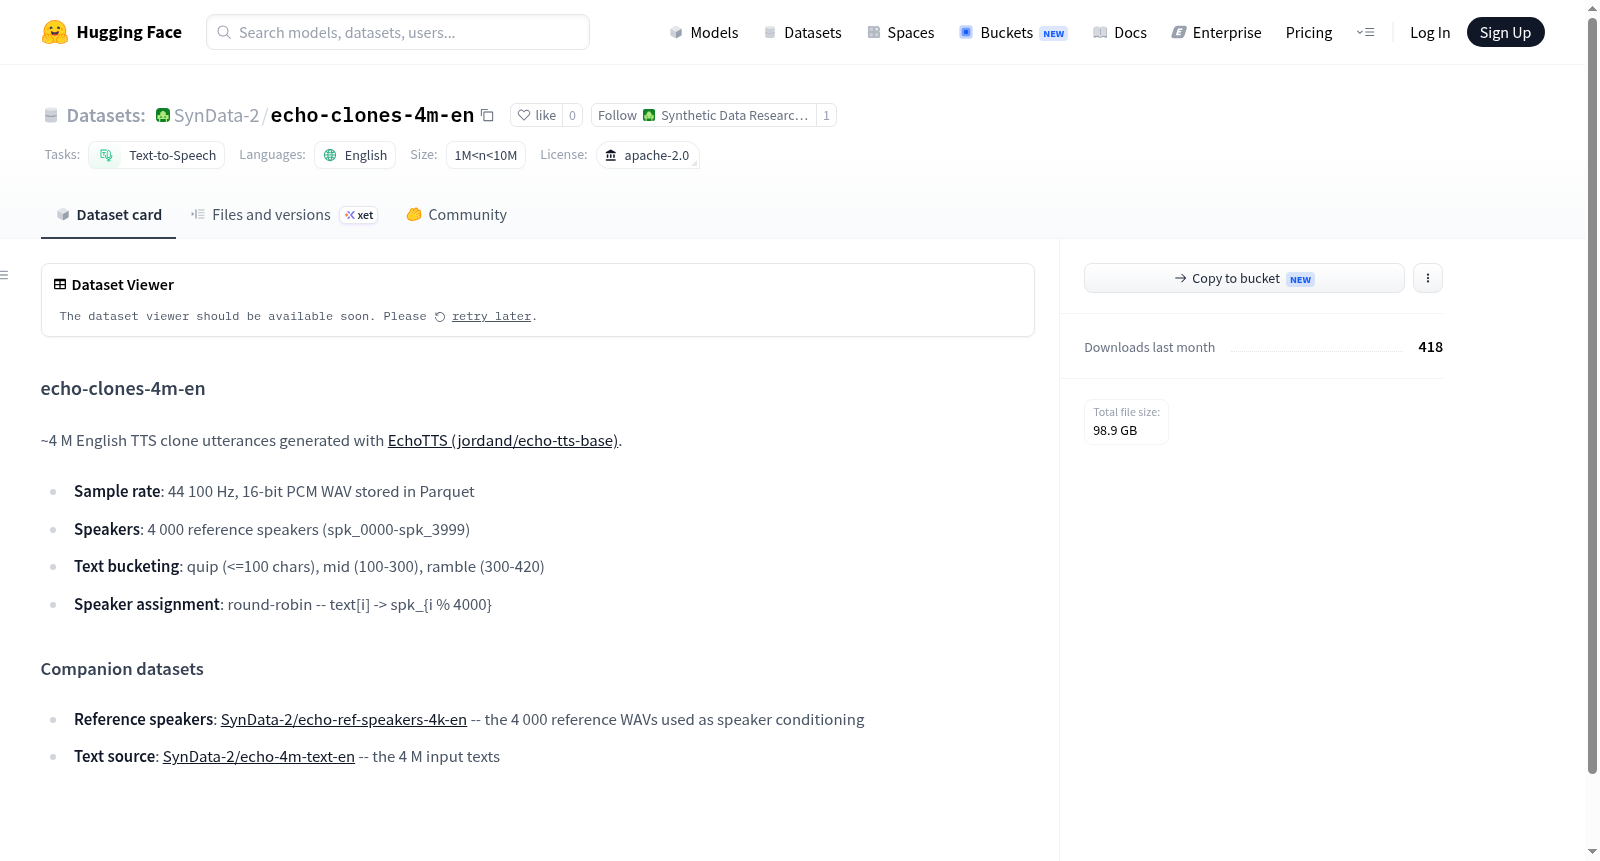Open SynData-2/echo-4m-text-en link
This screenshot has width=1600, height=861.
(259, 757)
